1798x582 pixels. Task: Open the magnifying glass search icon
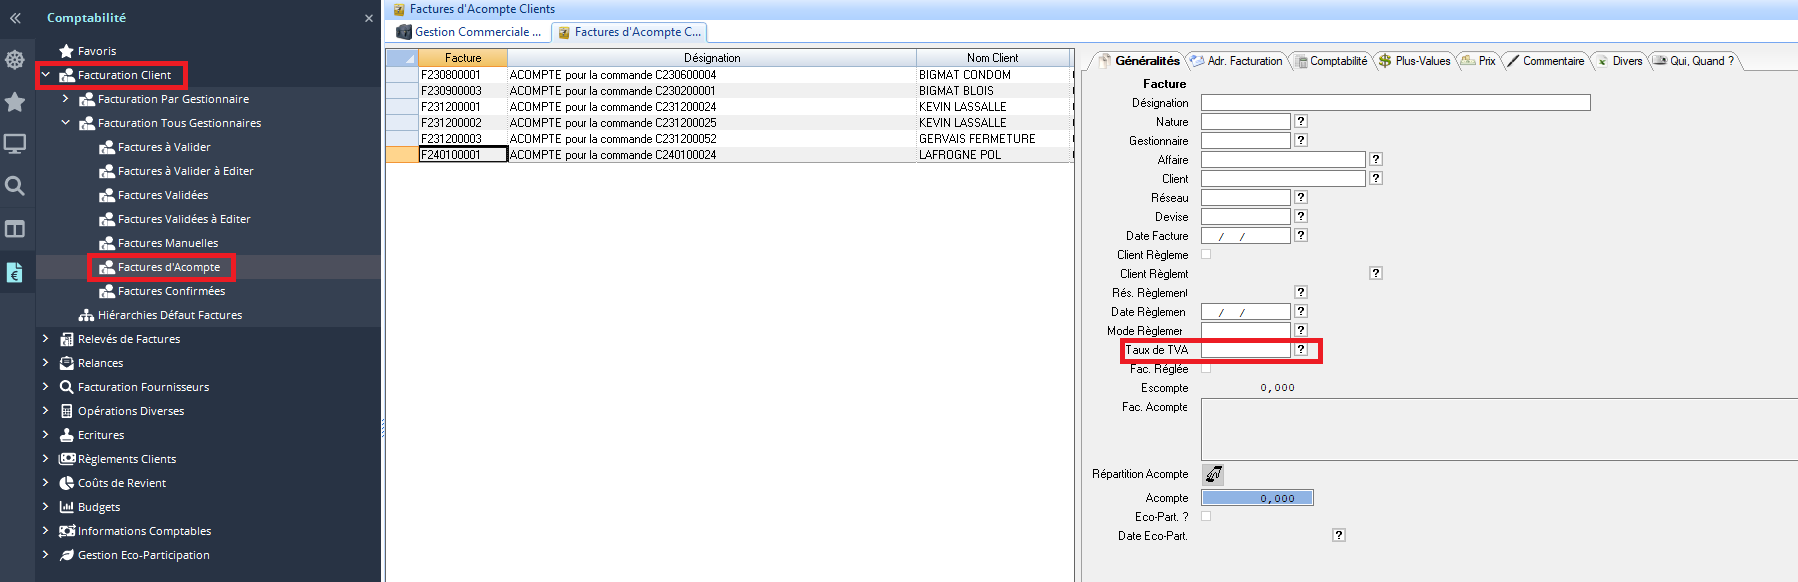tap(15, 186)
